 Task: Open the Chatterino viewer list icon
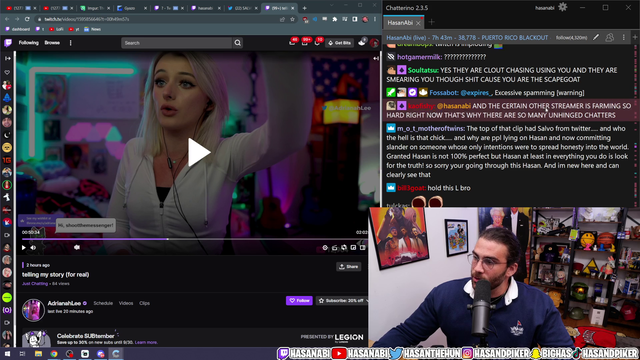tap(610, 38)
